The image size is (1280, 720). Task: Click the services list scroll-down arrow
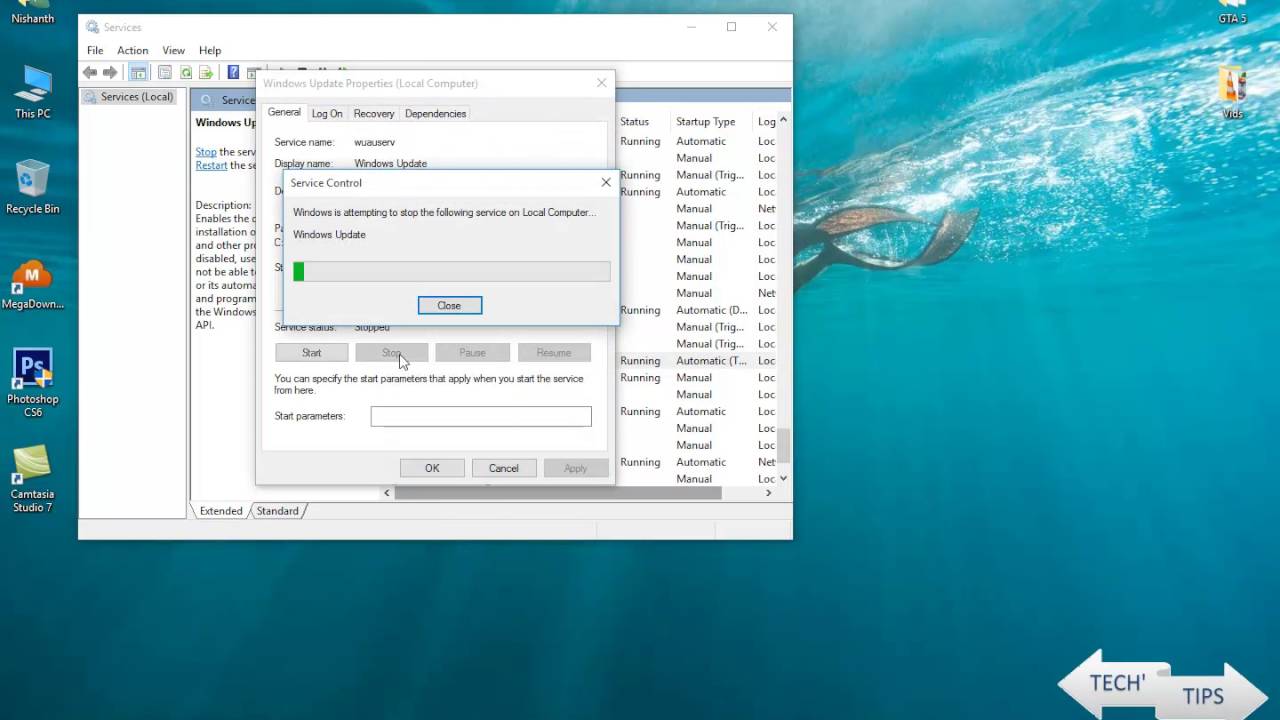pos(783,479)
